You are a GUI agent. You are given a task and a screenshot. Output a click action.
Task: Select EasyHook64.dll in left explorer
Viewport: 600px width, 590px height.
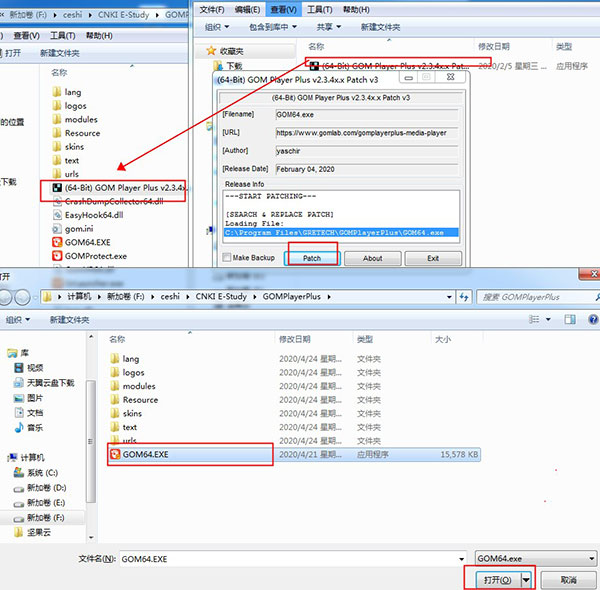click(x=88, y=215)
